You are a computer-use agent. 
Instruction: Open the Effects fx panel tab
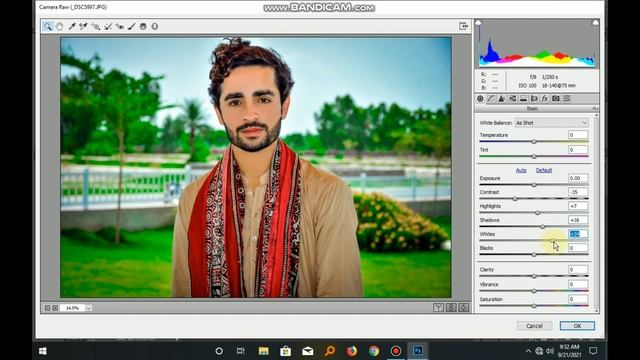pos(544,98)
